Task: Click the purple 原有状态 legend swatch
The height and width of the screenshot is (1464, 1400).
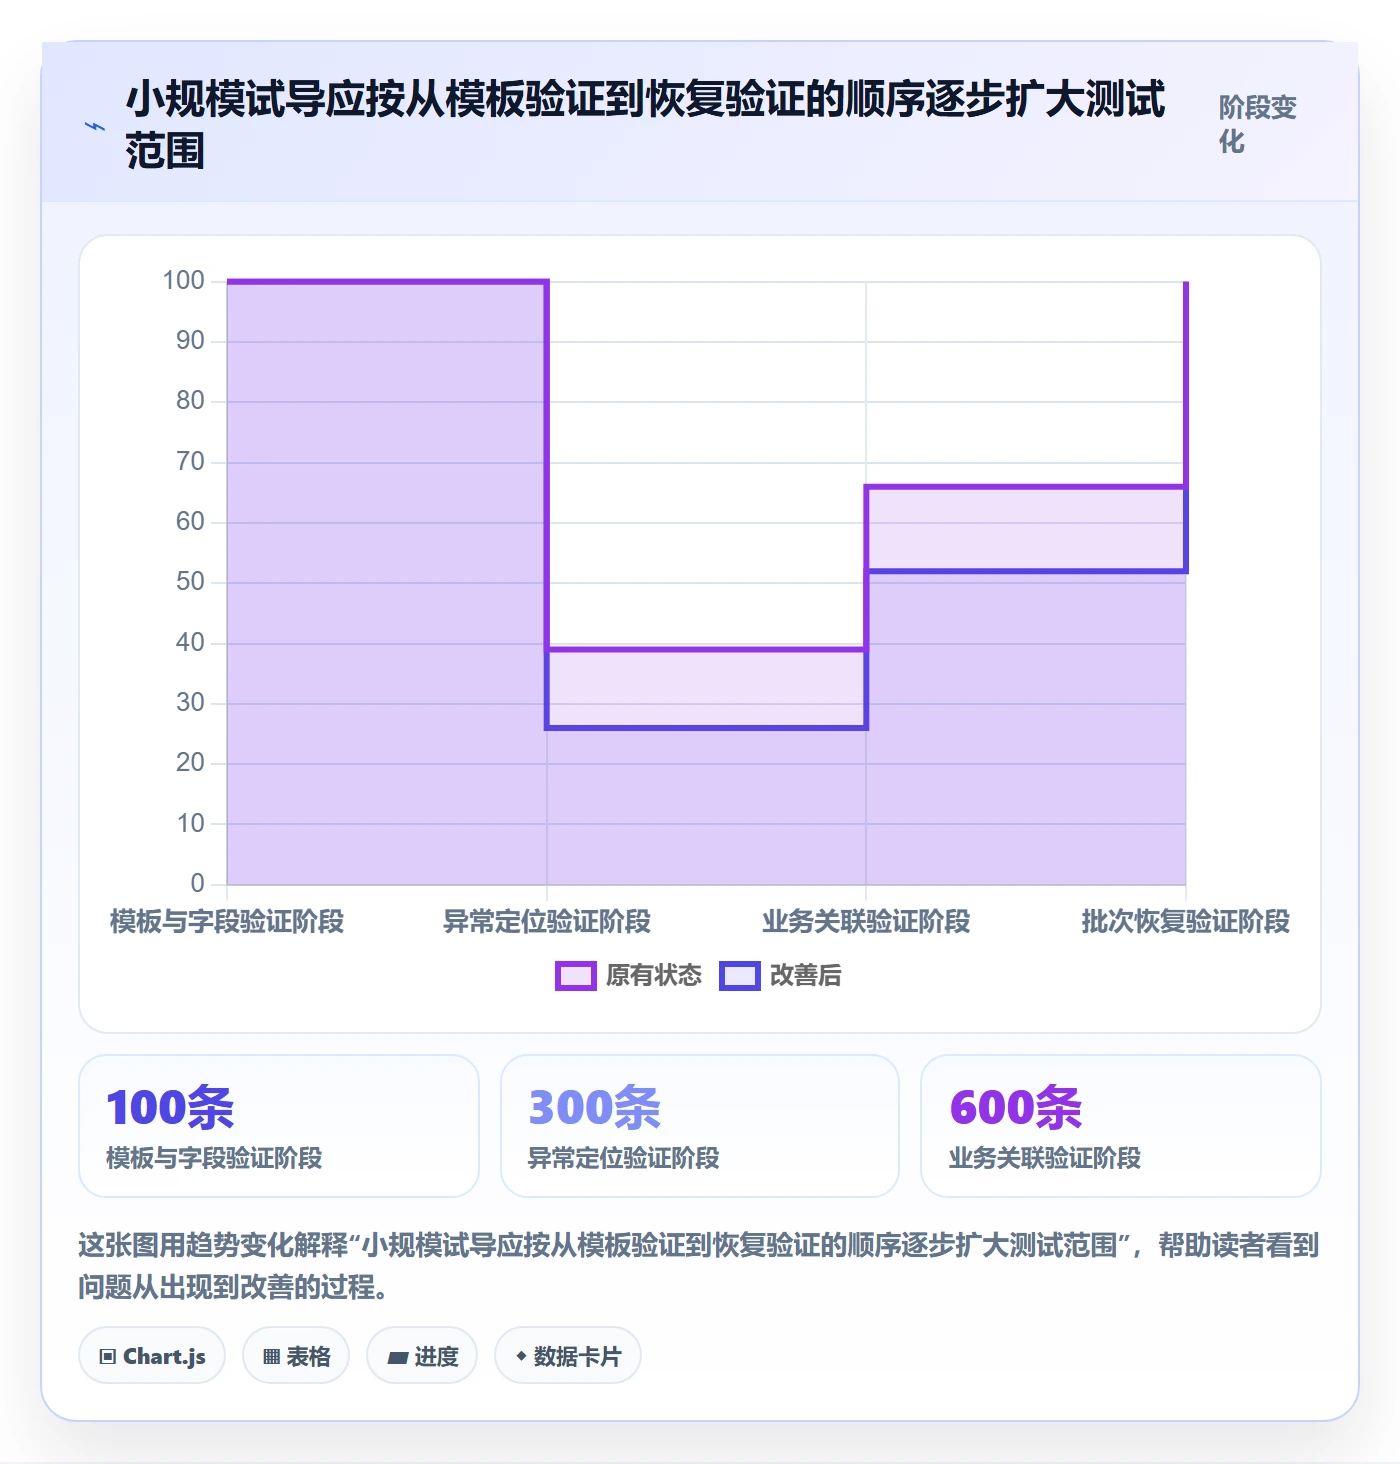Action: tap(576, 976)
